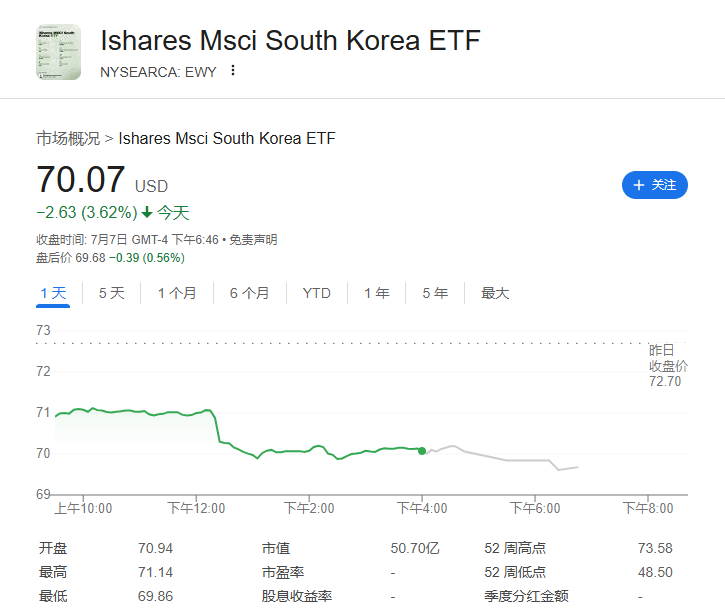This screenshot has width=725, height=614.
Task: Open the 免责声明 disclaimer link
Action: tap(252, 240)
